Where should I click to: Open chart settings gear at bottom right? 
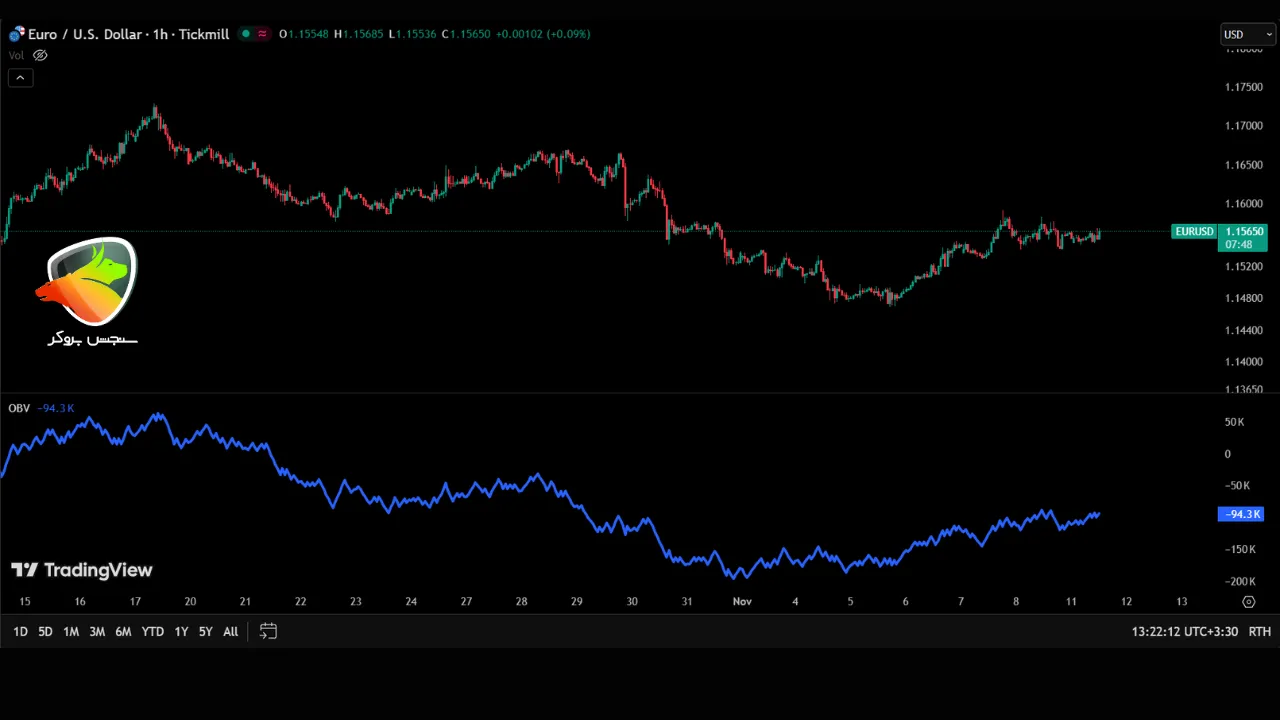pyautogui.click(x=1248, y=602)
